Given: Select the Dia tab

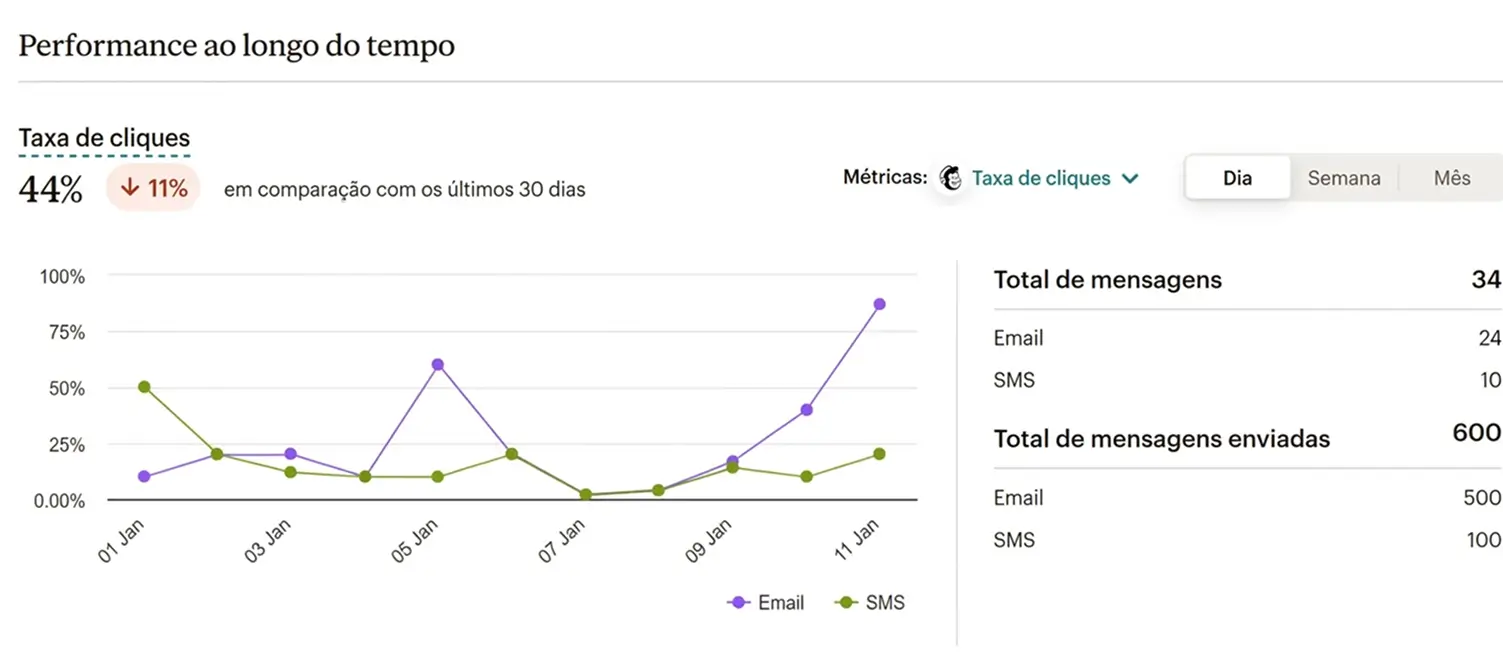Looking at the screenshot, I should coord(1237,177).
